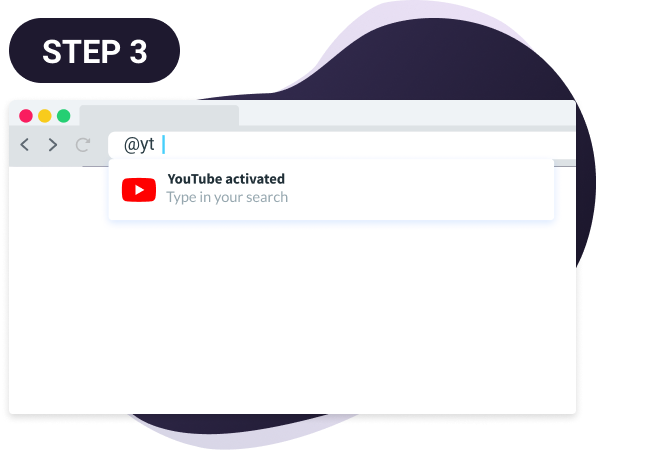This screenshot has height=450, width=658.
Task: Click the 'Type in your search' hint
Action: point(227,197)
